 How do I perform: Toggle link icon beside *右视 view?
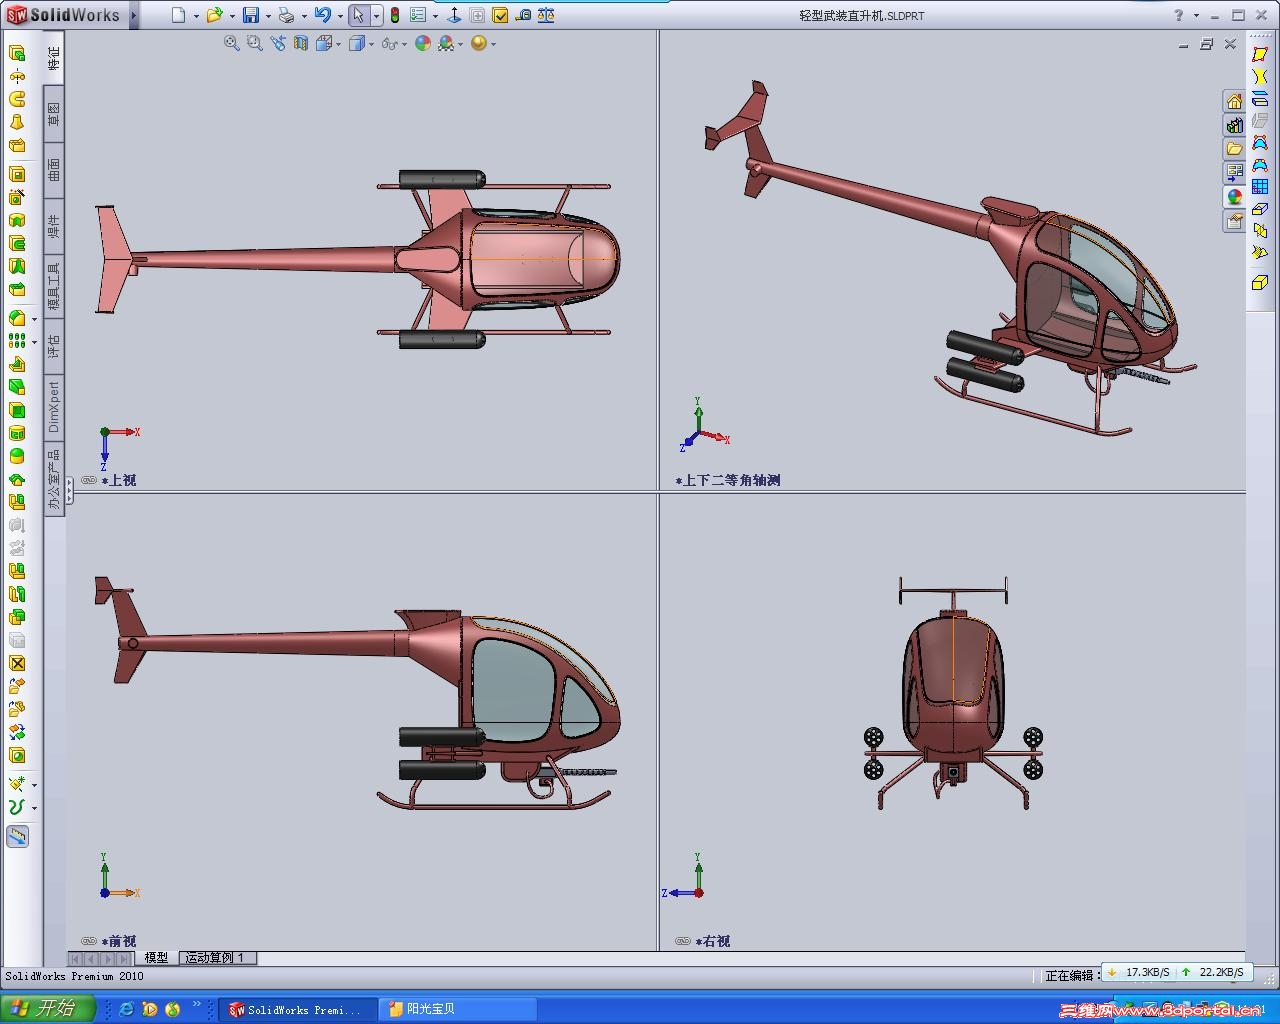pos(683,941)
